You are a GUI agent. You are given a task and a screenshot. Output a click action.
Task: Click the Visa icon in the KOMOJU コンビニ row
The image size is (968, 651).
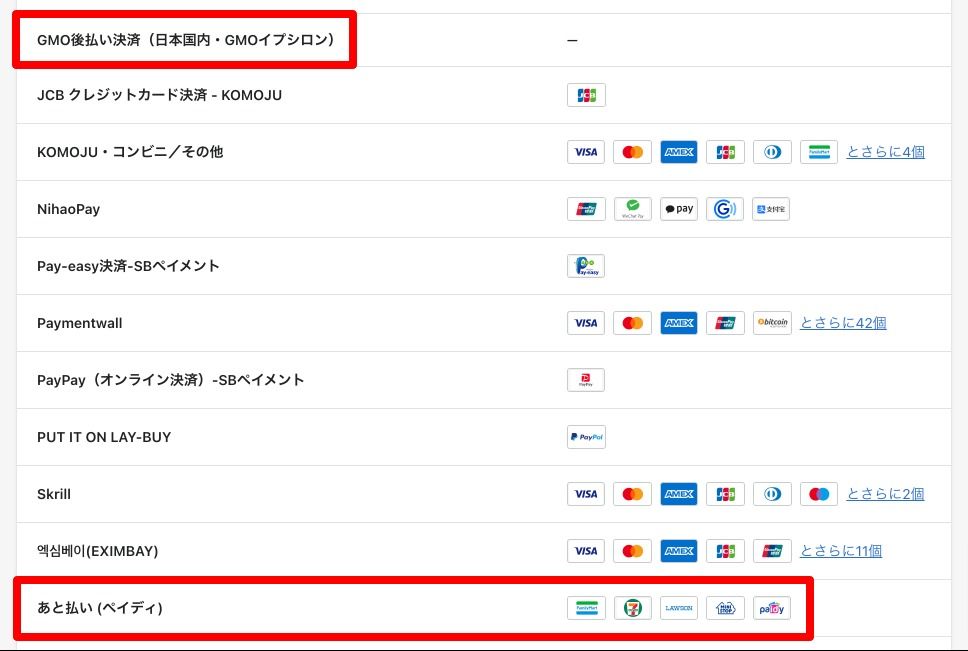pos(586,152)
